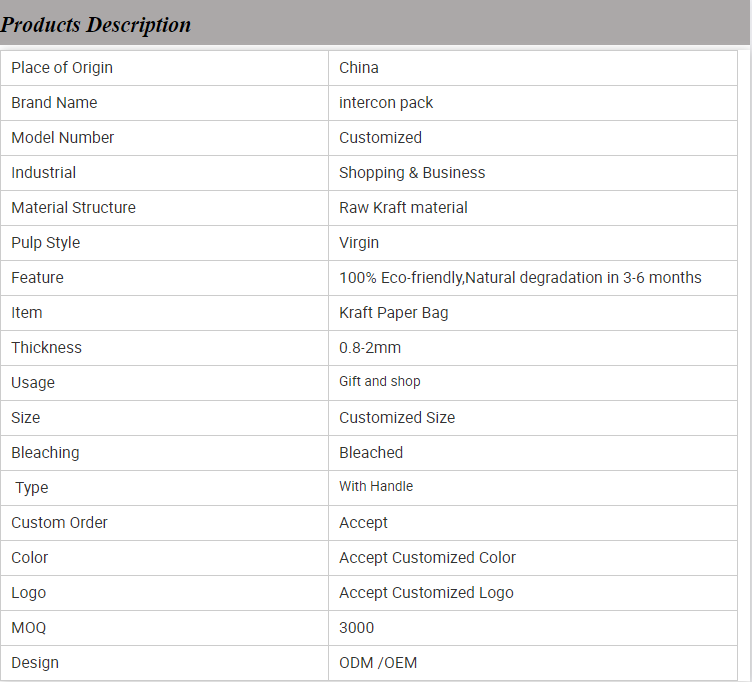
Task: Click the 'Customized Size' value
Action: (x=397, y=418)
